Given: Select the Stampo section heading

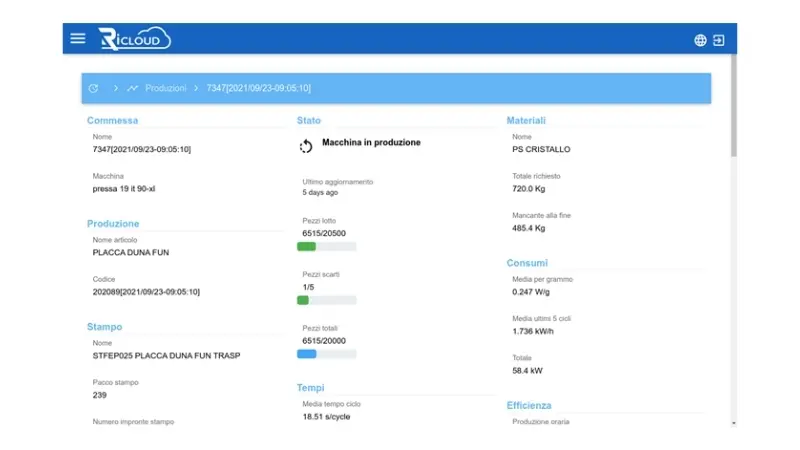Looking at the screenshot, I should point(105,327).
